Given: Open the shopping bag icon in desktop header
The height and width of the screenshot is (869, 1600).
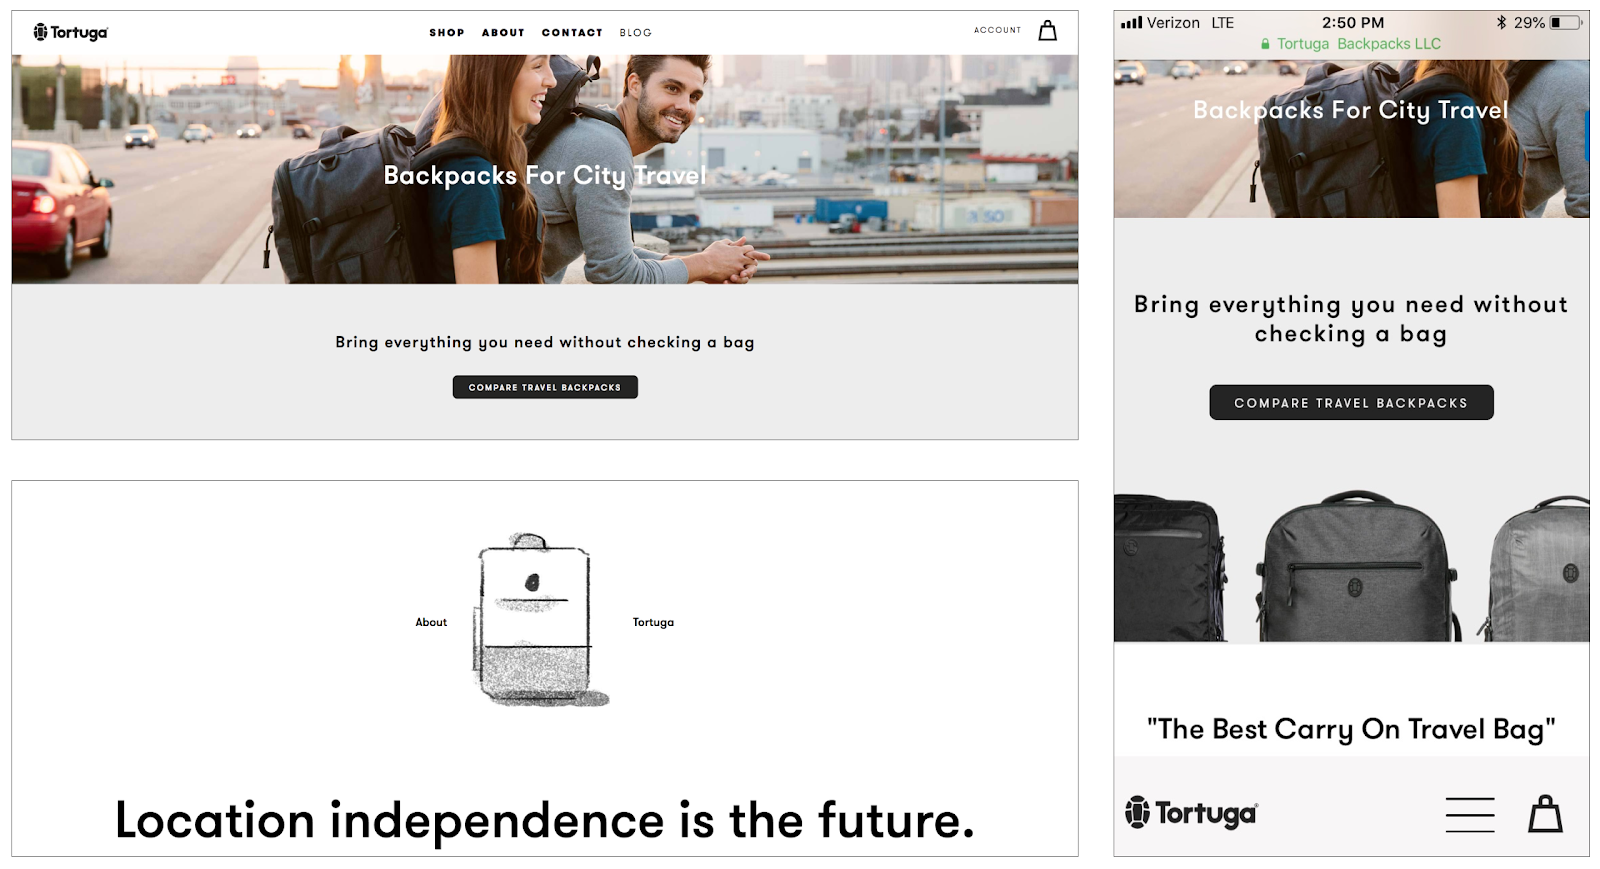Looking at the screenshot, I should click(x=1047, y=31).
